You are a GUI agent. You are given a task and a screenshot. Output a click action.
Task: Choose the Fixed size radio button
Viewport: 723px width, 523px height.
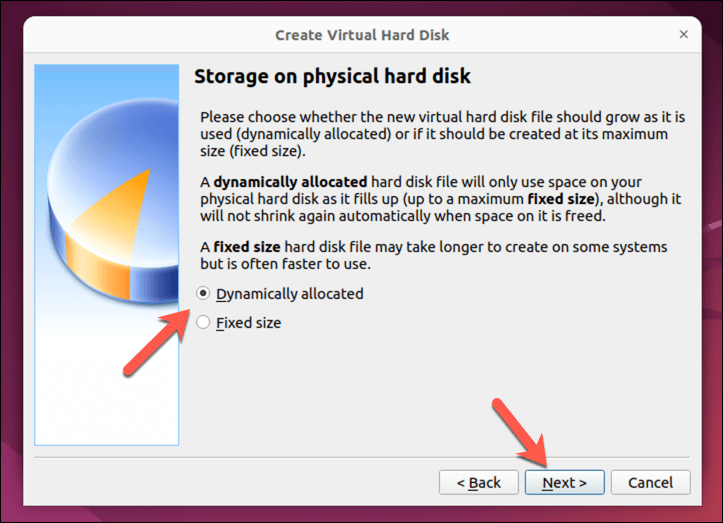204,323
